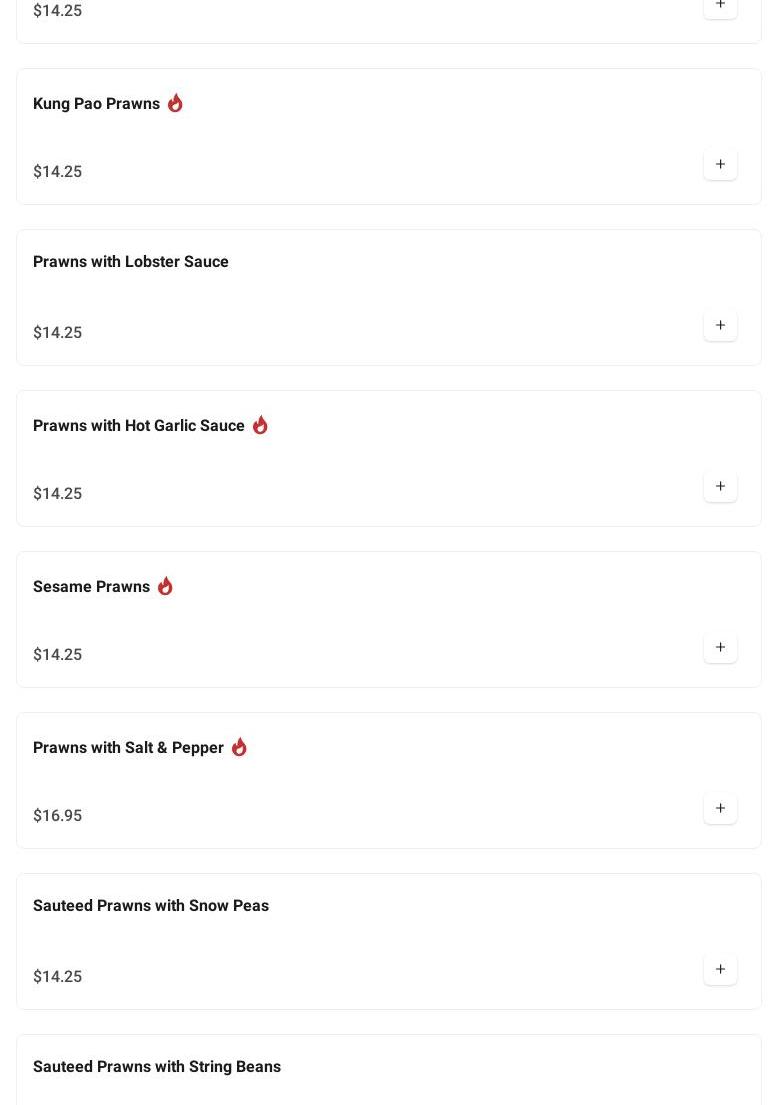Click spicy flame icon beside Sesame Prawns
This screenshot has height=1105, width=778.
165,586
